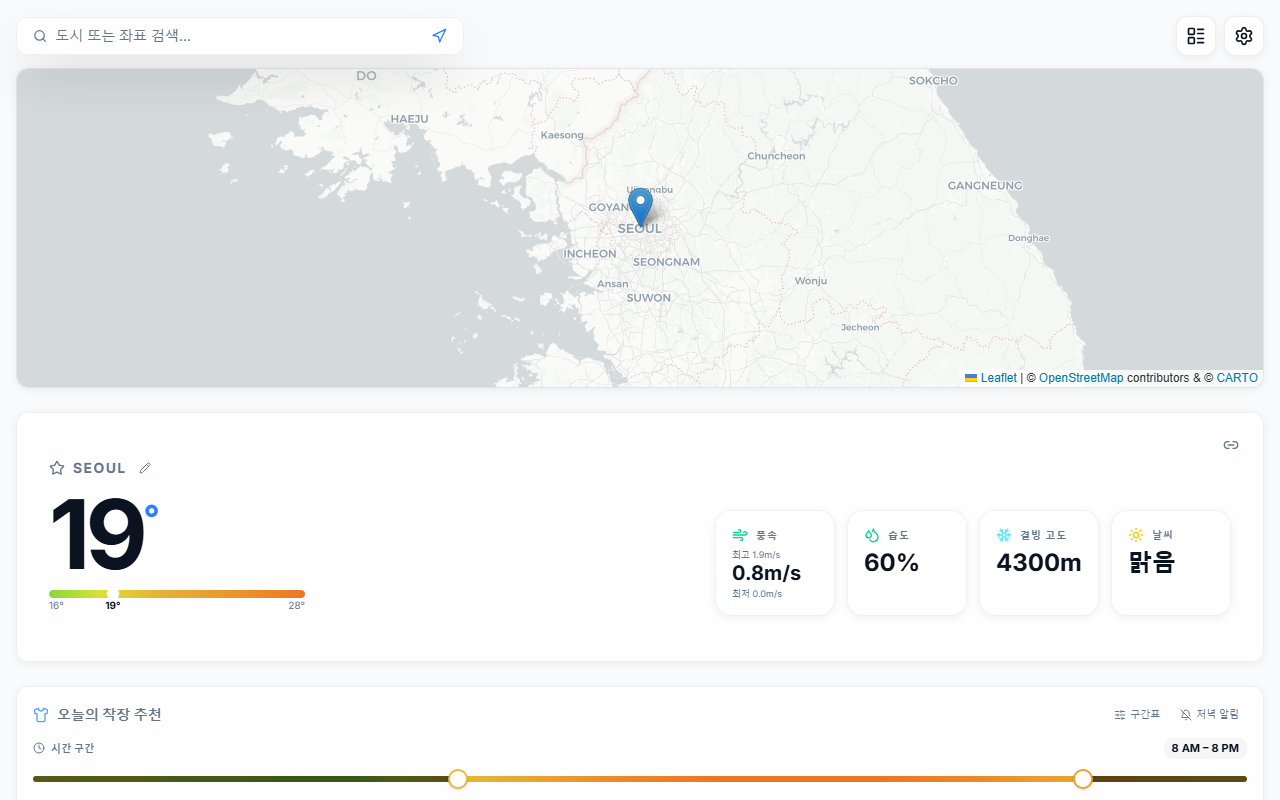Click the GANGNEUNG label on the map
The width and height of the screenshot is (1280, 800).
(985, 186)
